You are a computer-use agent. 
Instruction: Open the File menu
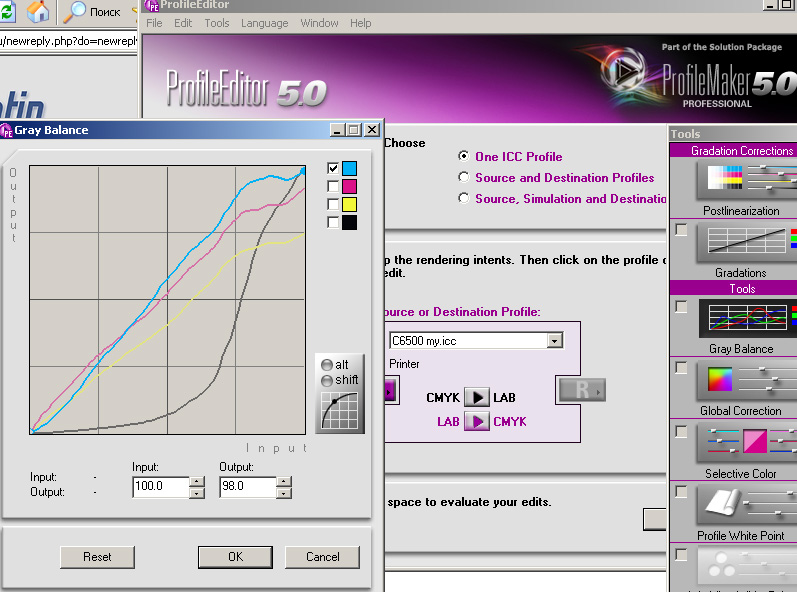tap(154, 23)
